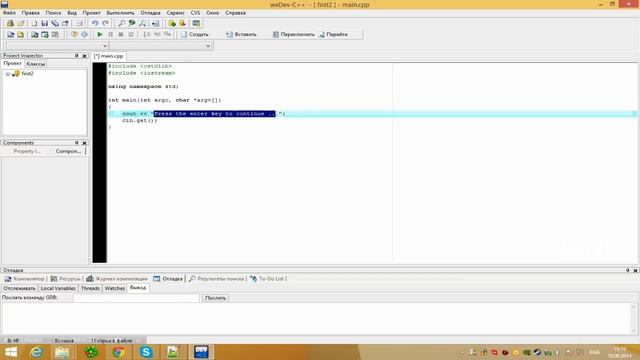This screenshot has width=640, height=360.
Task: Open the Выполнить menu
Action: pos(120,13)
